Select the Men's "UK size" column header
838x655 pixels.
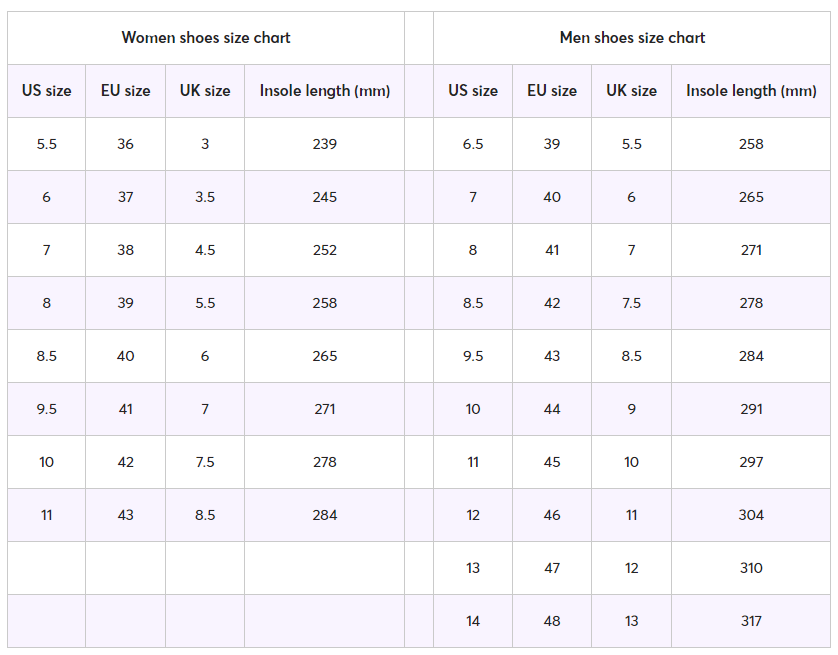(631, 91)
